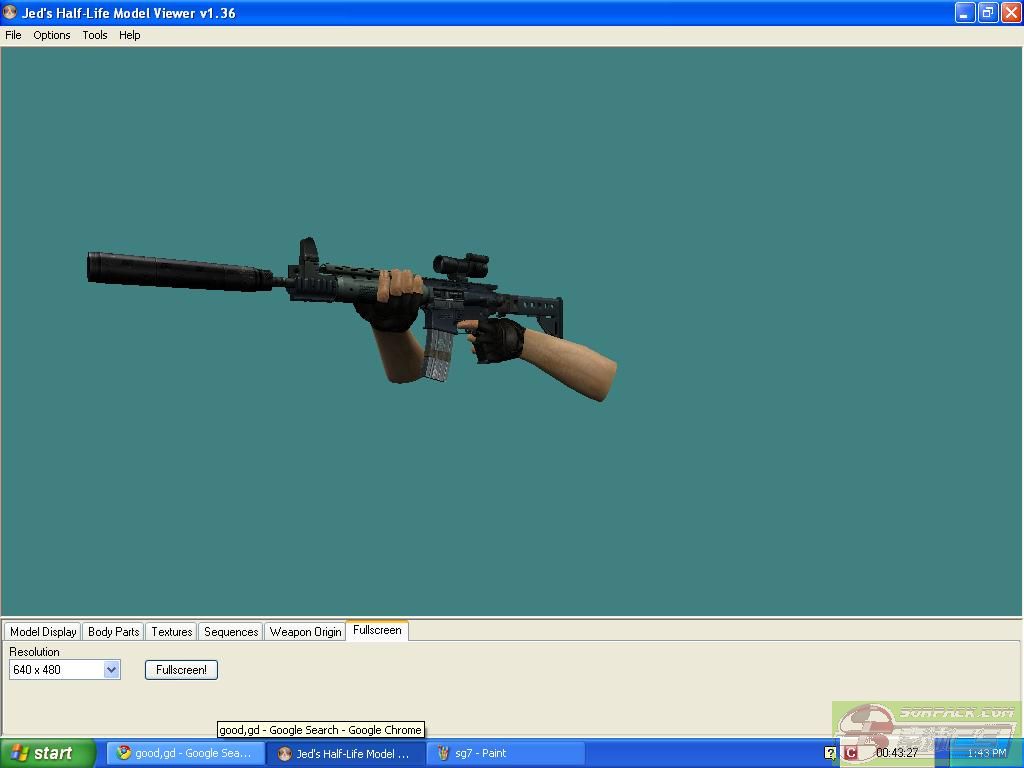This screenshot has width=1024, height=768.
Task: Open the Help menu
Action: [x=130, y=35]
